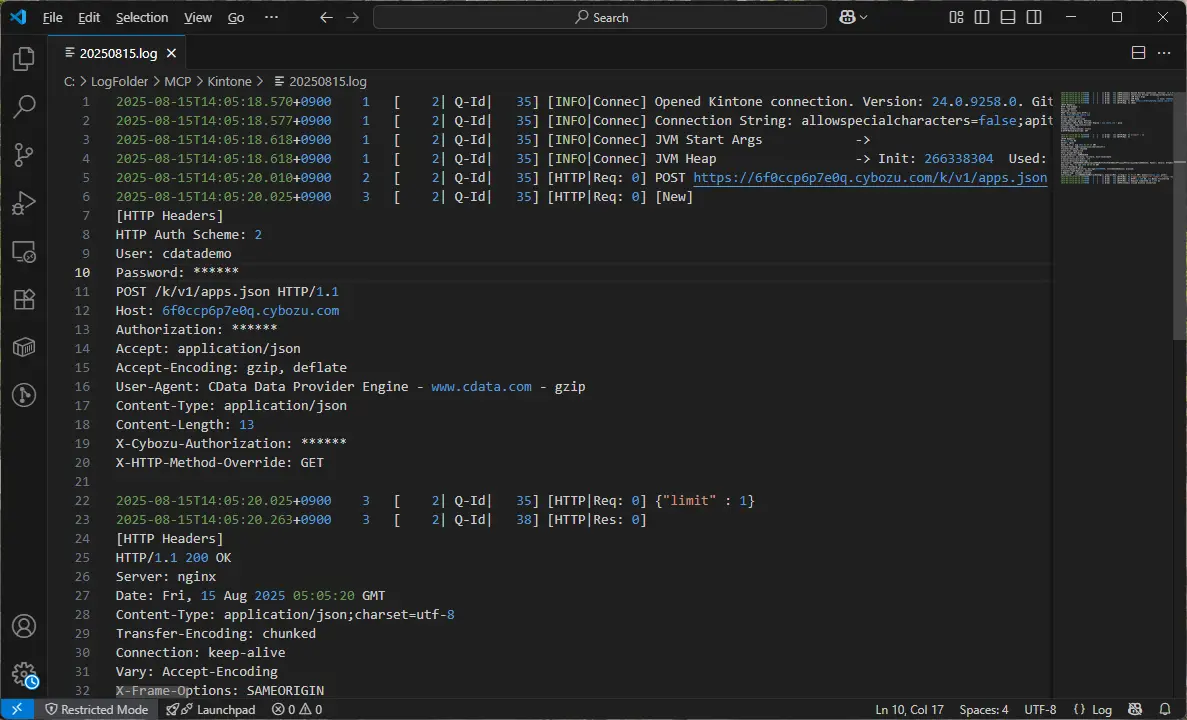Open the Copilot dropdown chevron
Image resolution: width=1187 pixels, height=720 pixels.
[862, 17]
